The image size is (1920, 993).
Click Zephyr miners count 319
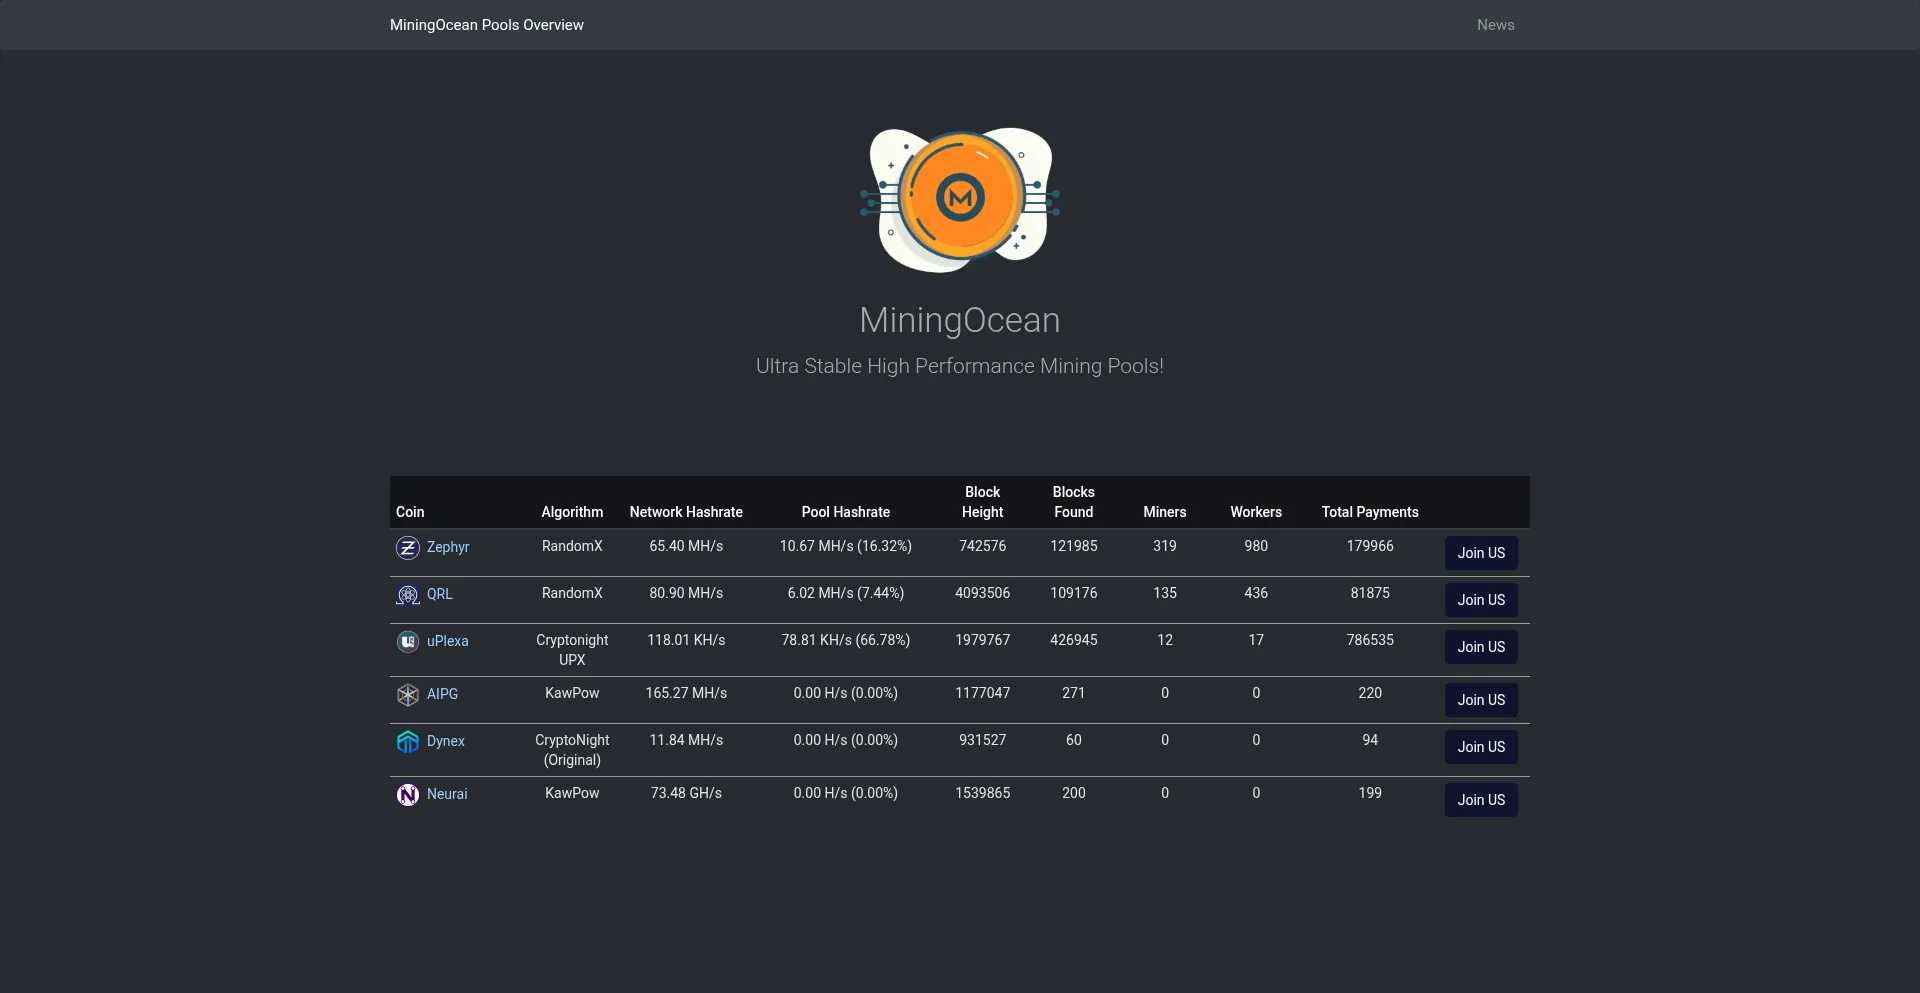(x=1165, y=546)
